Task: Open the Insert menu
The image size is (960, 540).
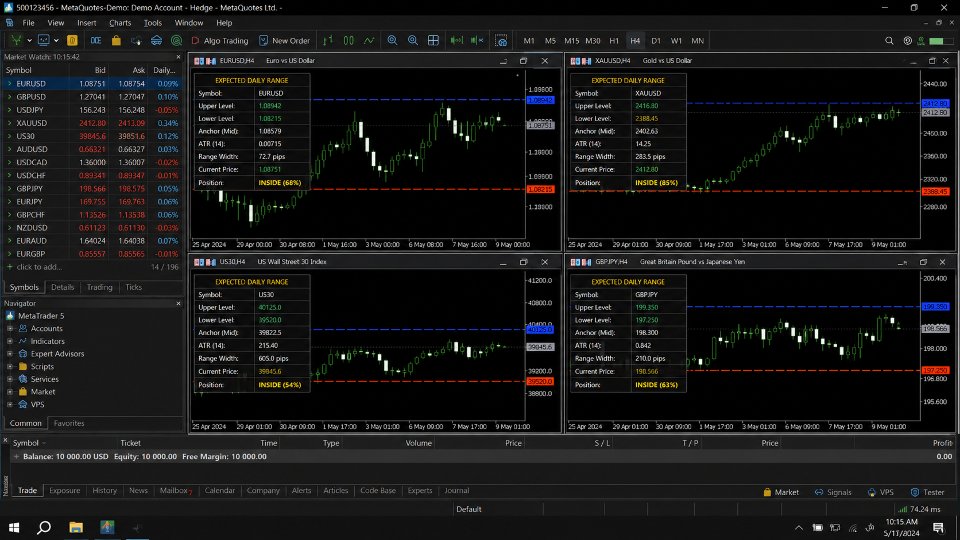Action: pos(86,23)
